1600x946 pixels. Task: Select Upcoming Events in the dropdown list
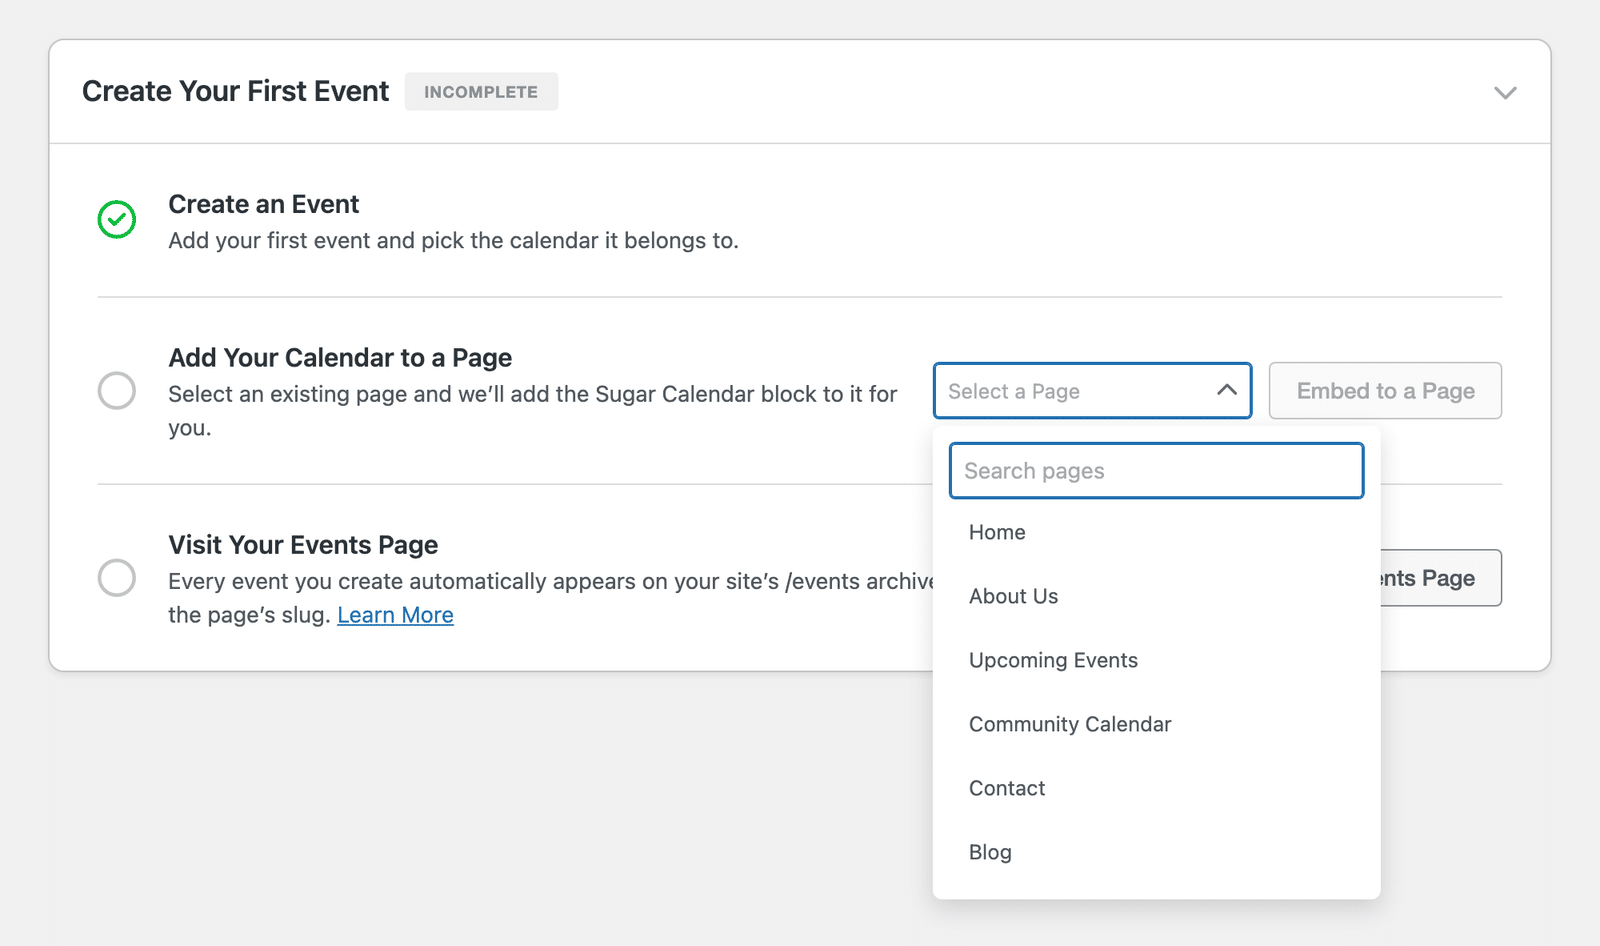click(1156, 660)
